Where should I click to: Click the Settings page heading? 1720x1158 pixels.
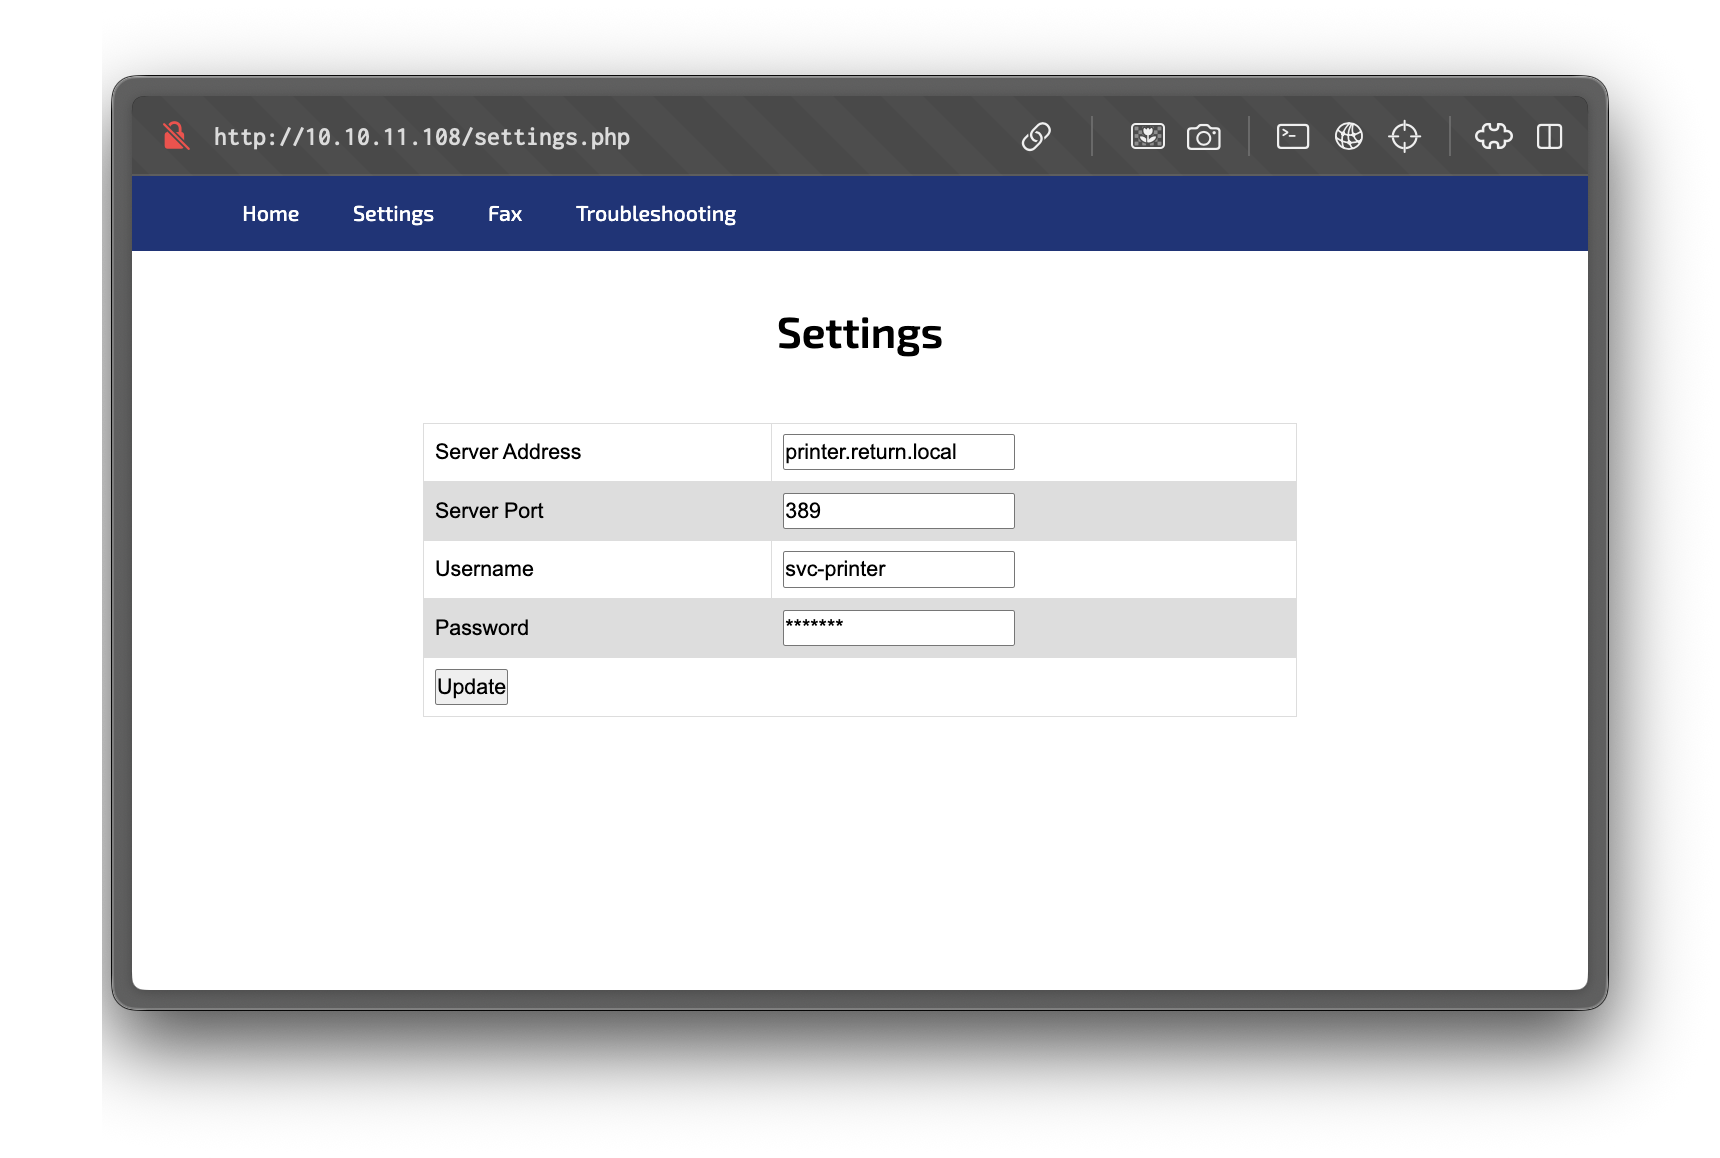pos(859,334)
